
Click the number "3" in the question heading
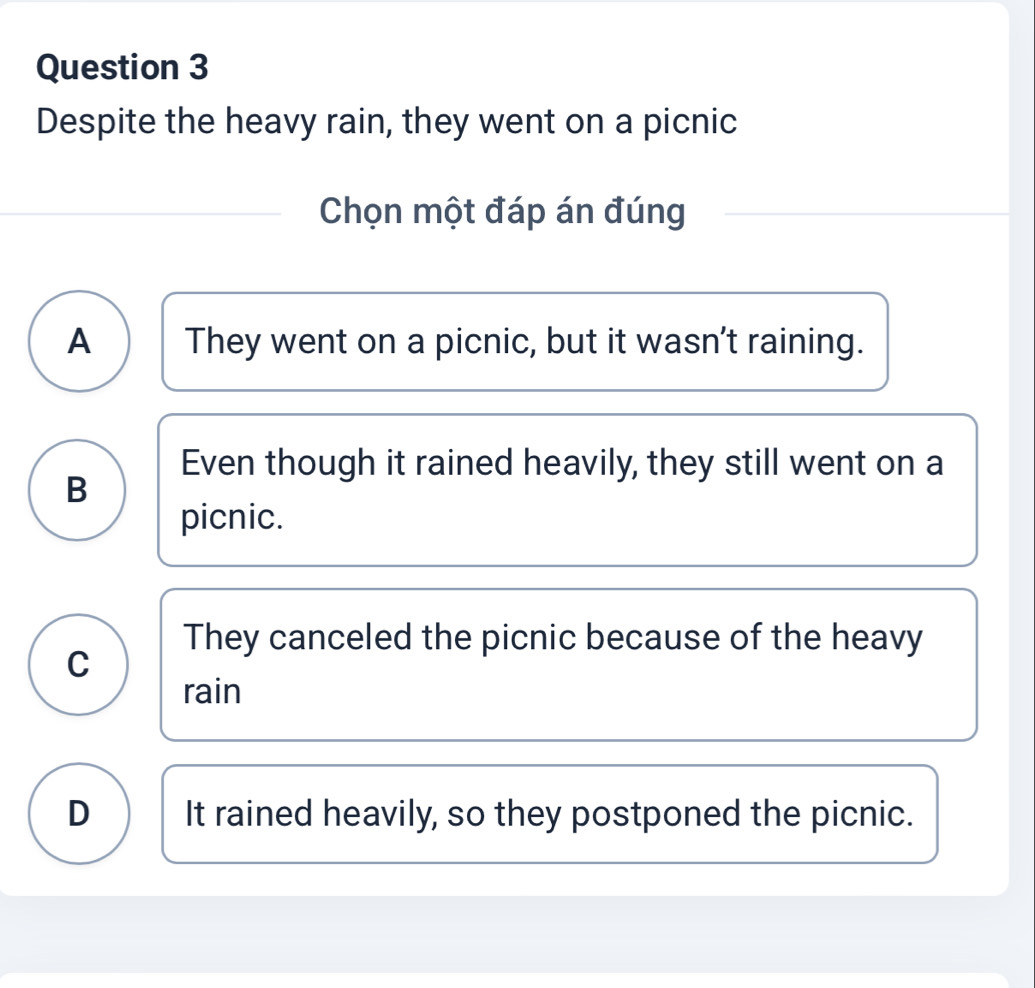click(x=198, y=68)
